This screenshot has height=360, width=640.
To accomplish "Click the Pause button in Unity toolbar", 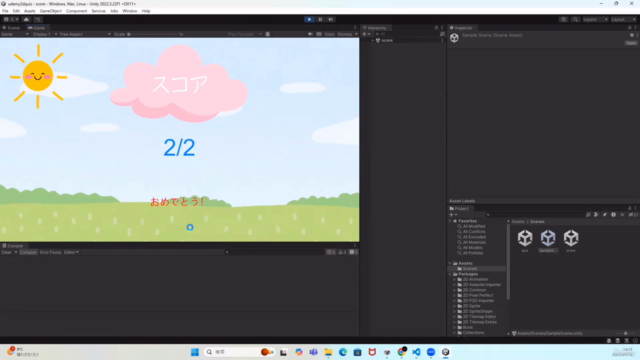I will [320, 19].
